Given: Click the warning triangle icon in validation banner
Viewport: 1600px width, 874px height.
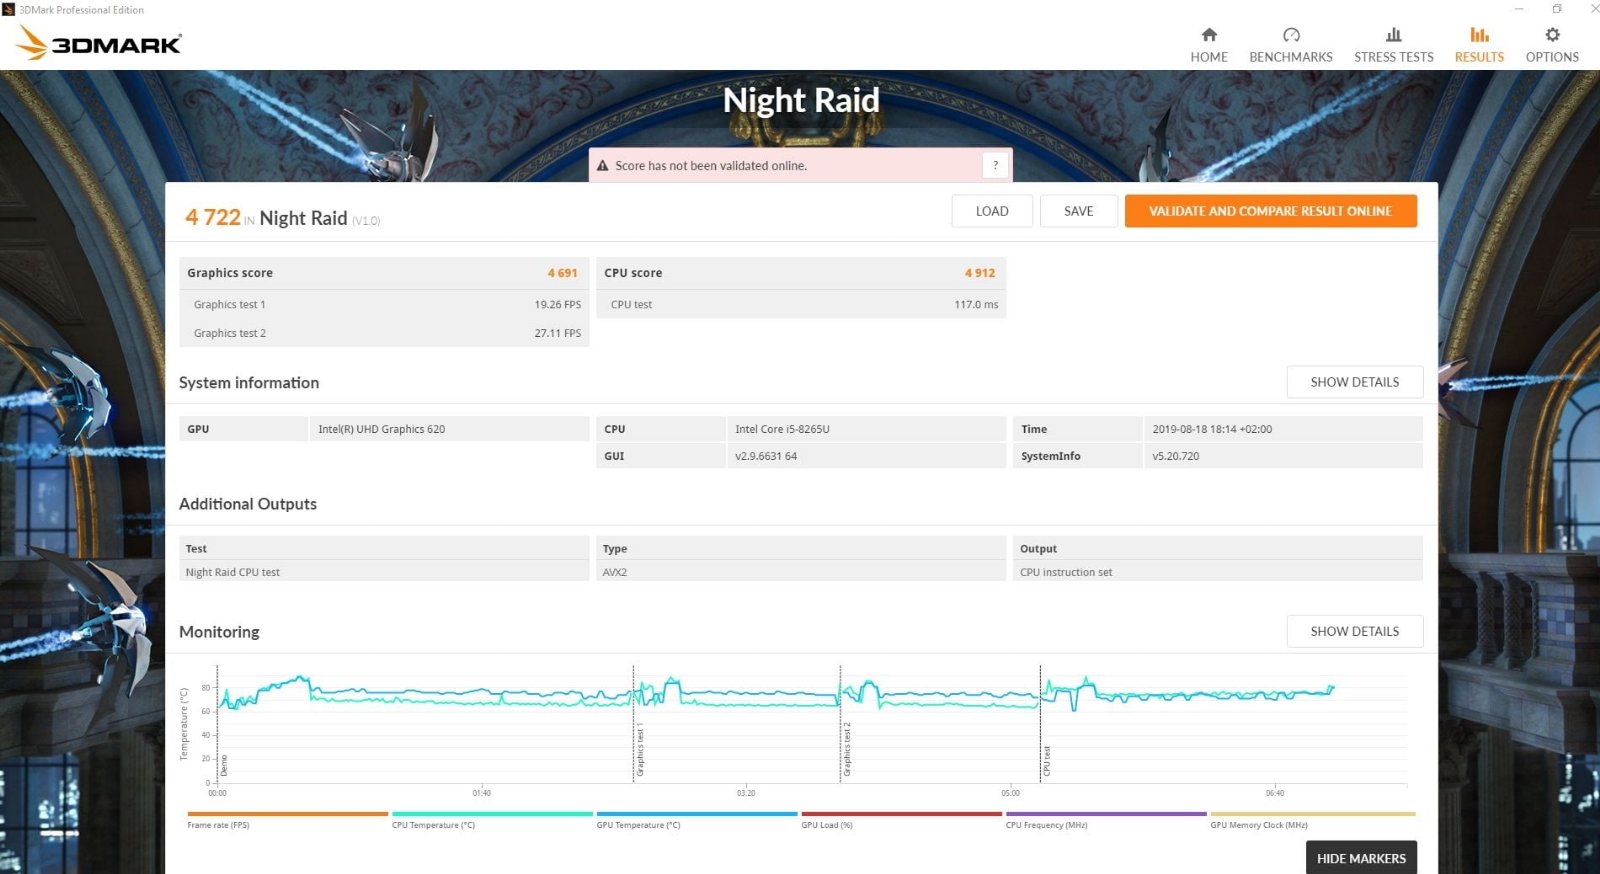Looking at the screenshot, I should click(603, 166).
